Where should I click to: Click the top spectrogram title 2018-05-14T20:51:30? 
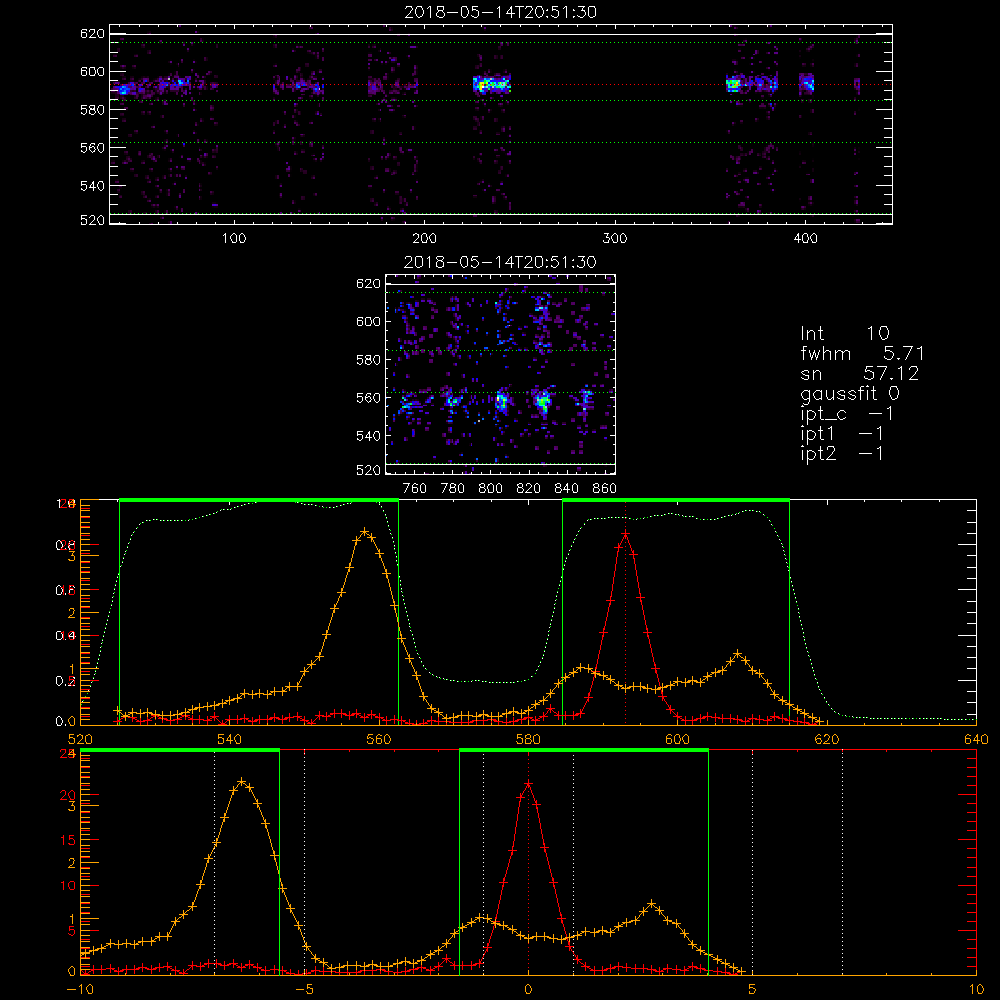500,11
